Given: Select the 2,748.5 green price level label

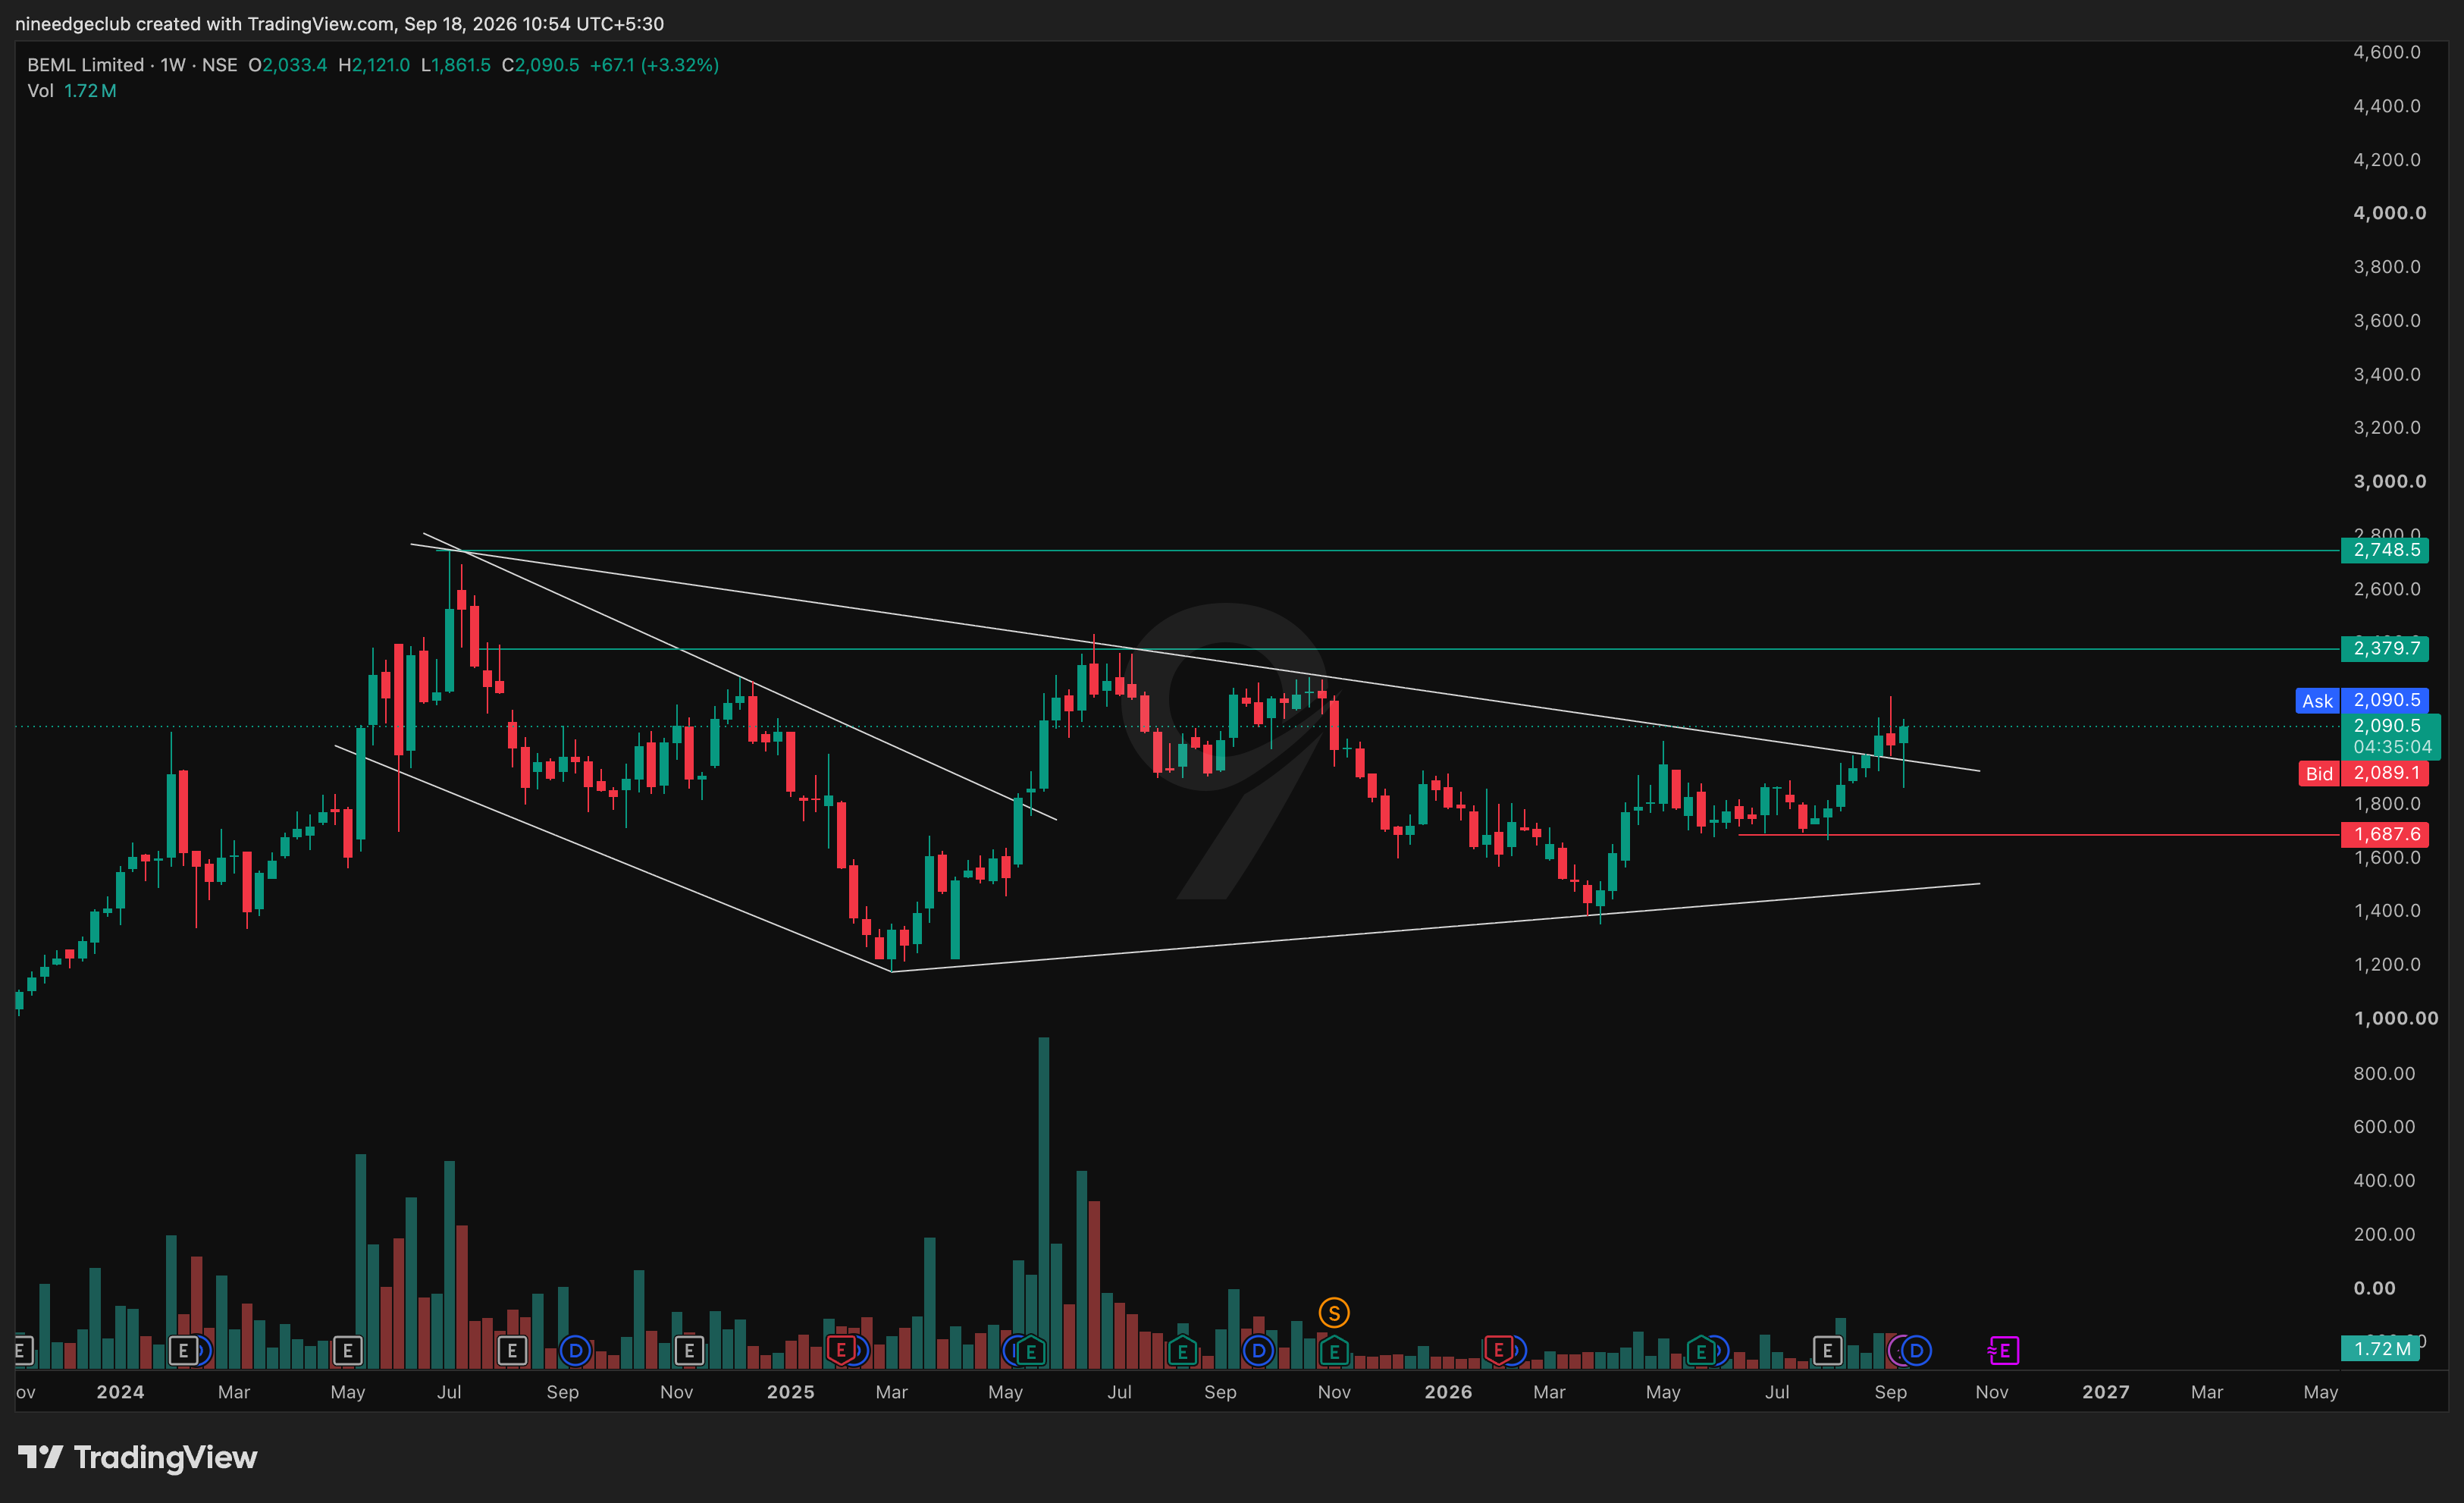Looking at the screenshot, I should [x=2385, y=550].
